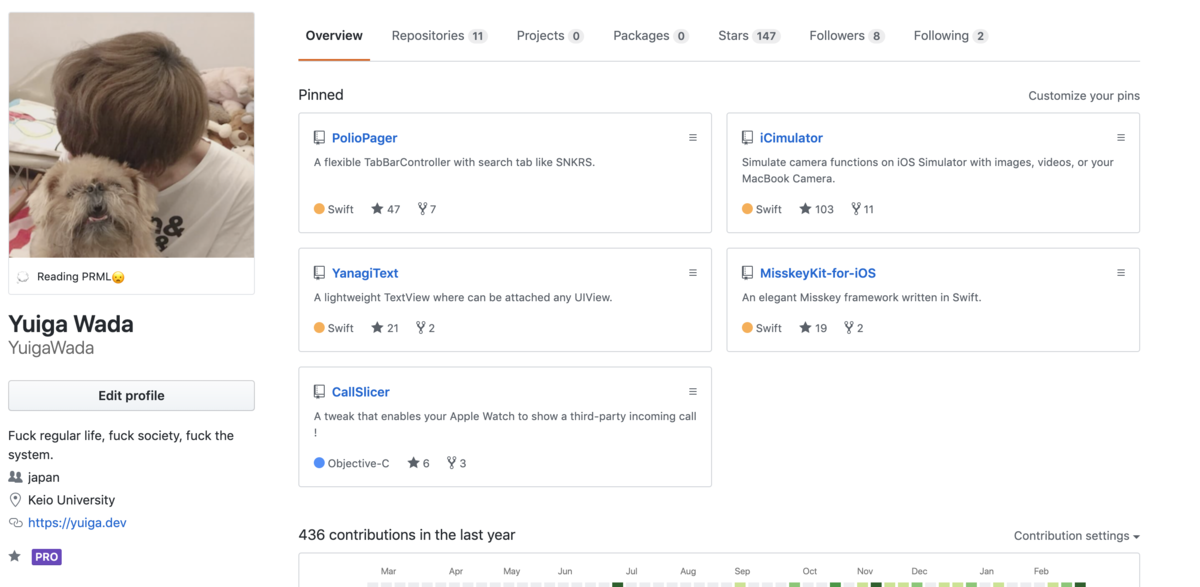Click the Swift language dot on PolioPager
The width and height of the screenshot is (1200, 587).
(319, 209)
